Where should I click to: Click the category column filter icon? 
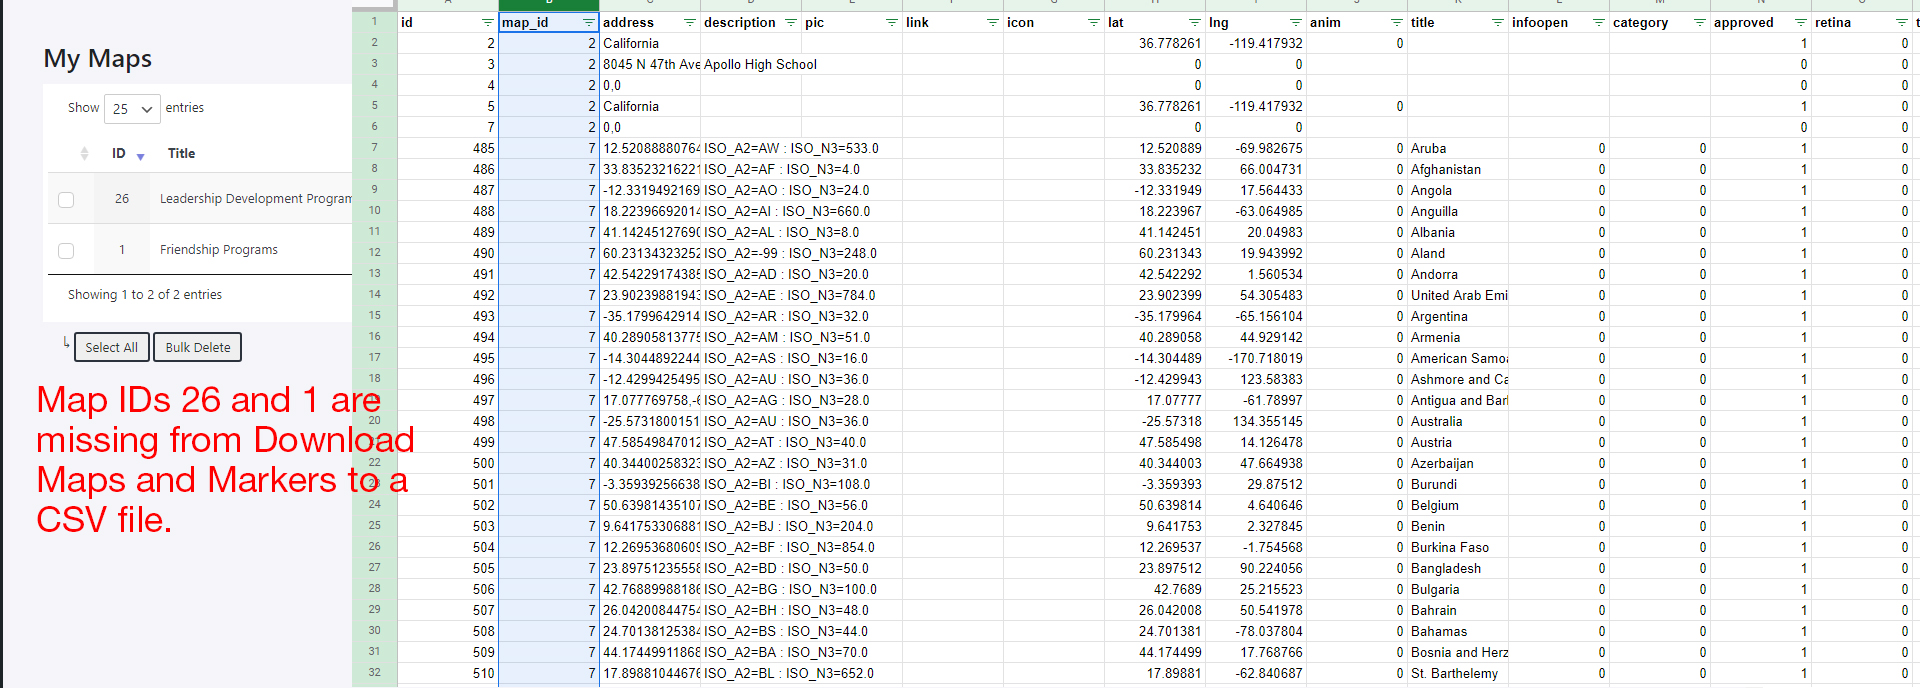click(1699, 23)
